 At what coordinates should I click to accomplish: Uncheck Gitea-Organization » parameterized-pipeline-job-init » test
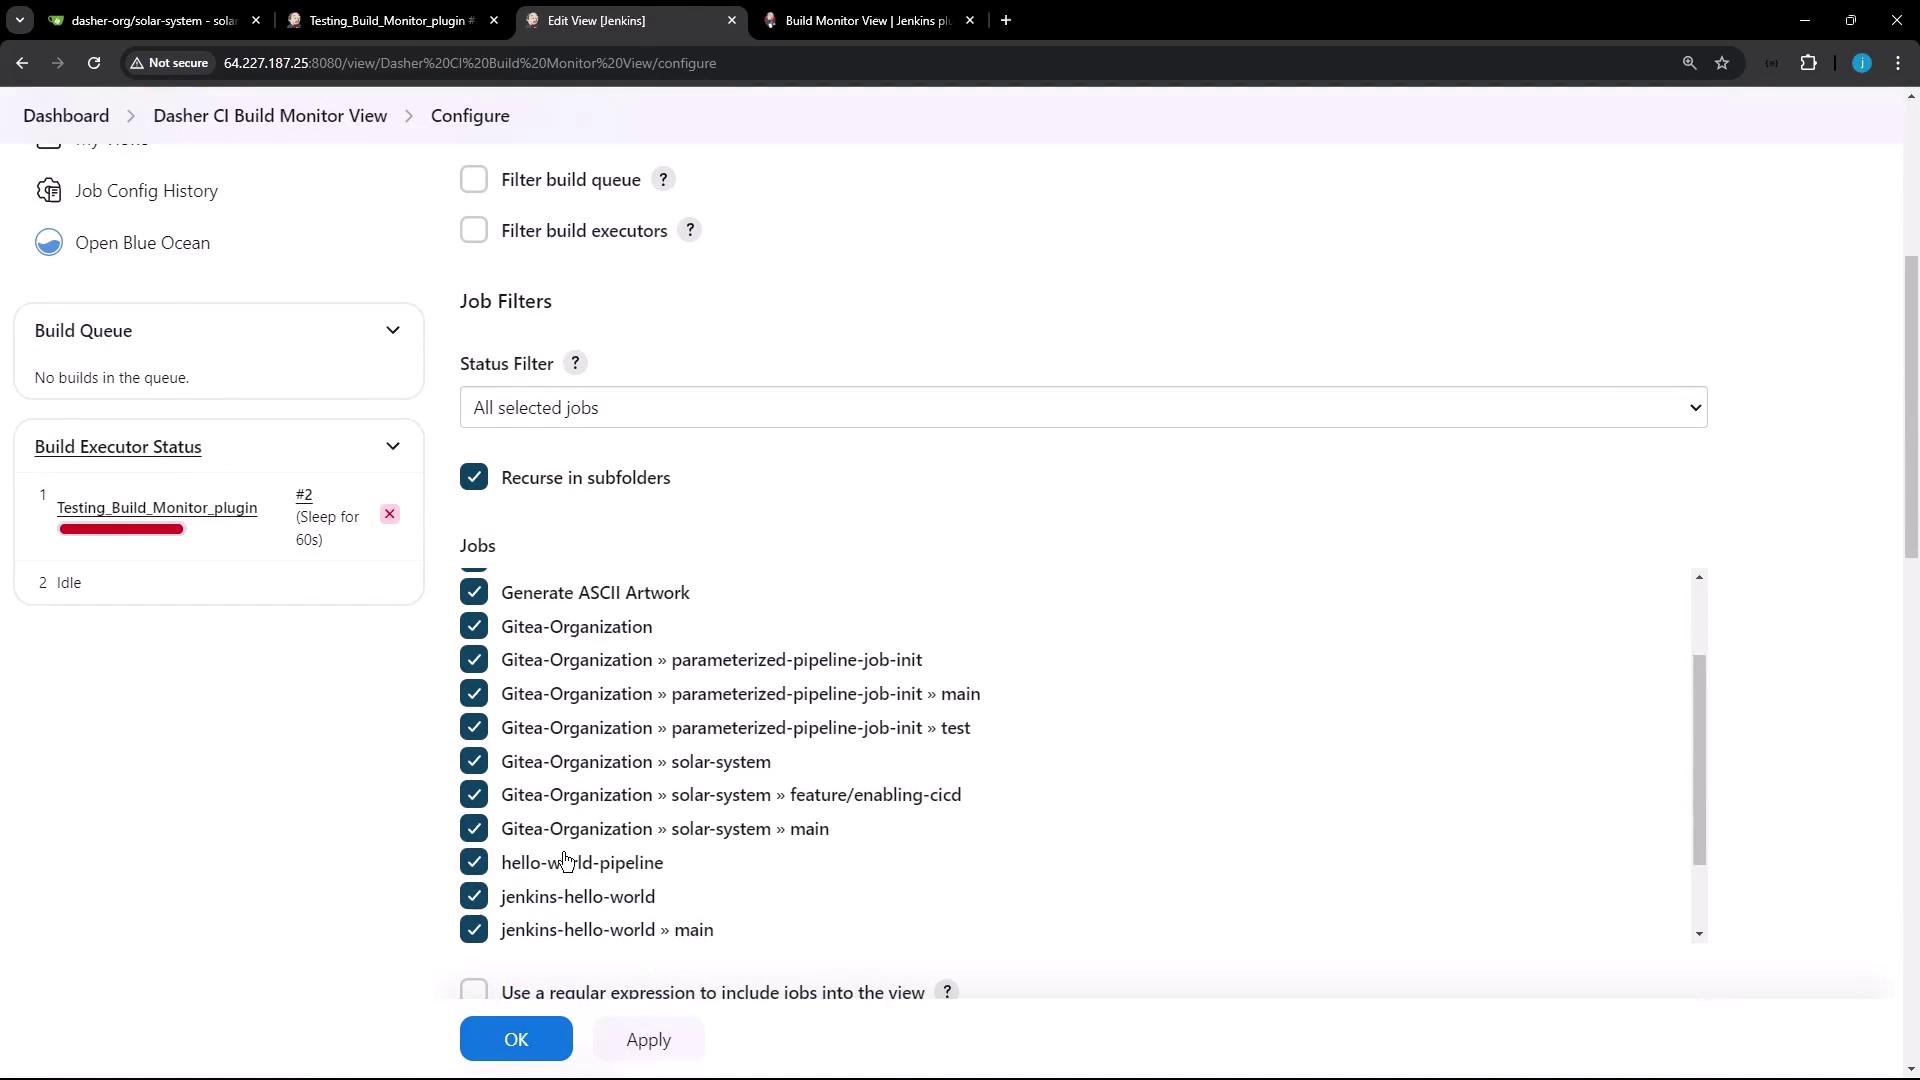pyautogui.click(x=474, y=727)
